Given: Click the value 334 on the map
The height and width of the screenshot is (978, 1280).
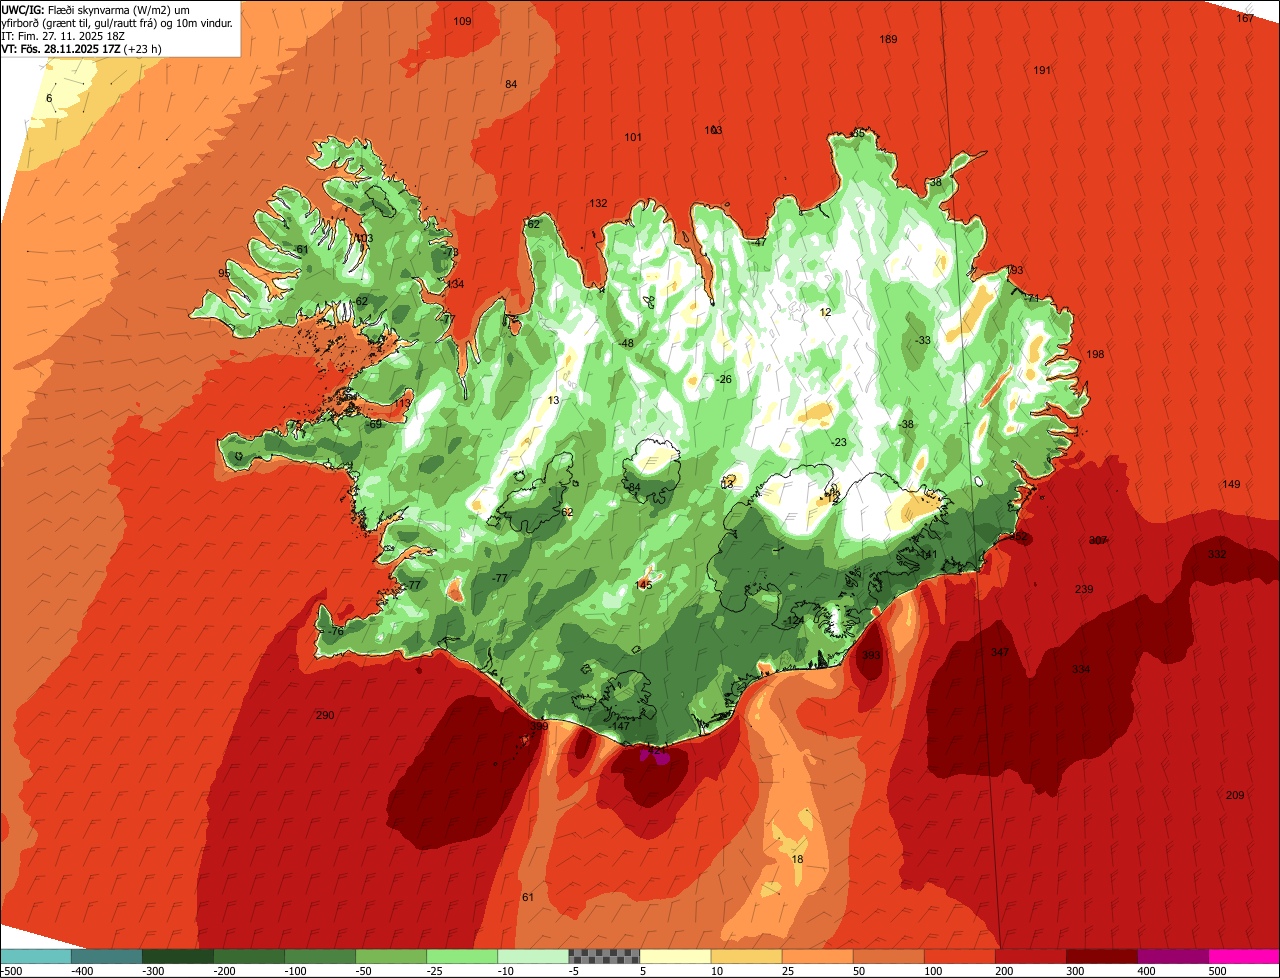Looking at the screenshot, I should tap(1082, 669).
